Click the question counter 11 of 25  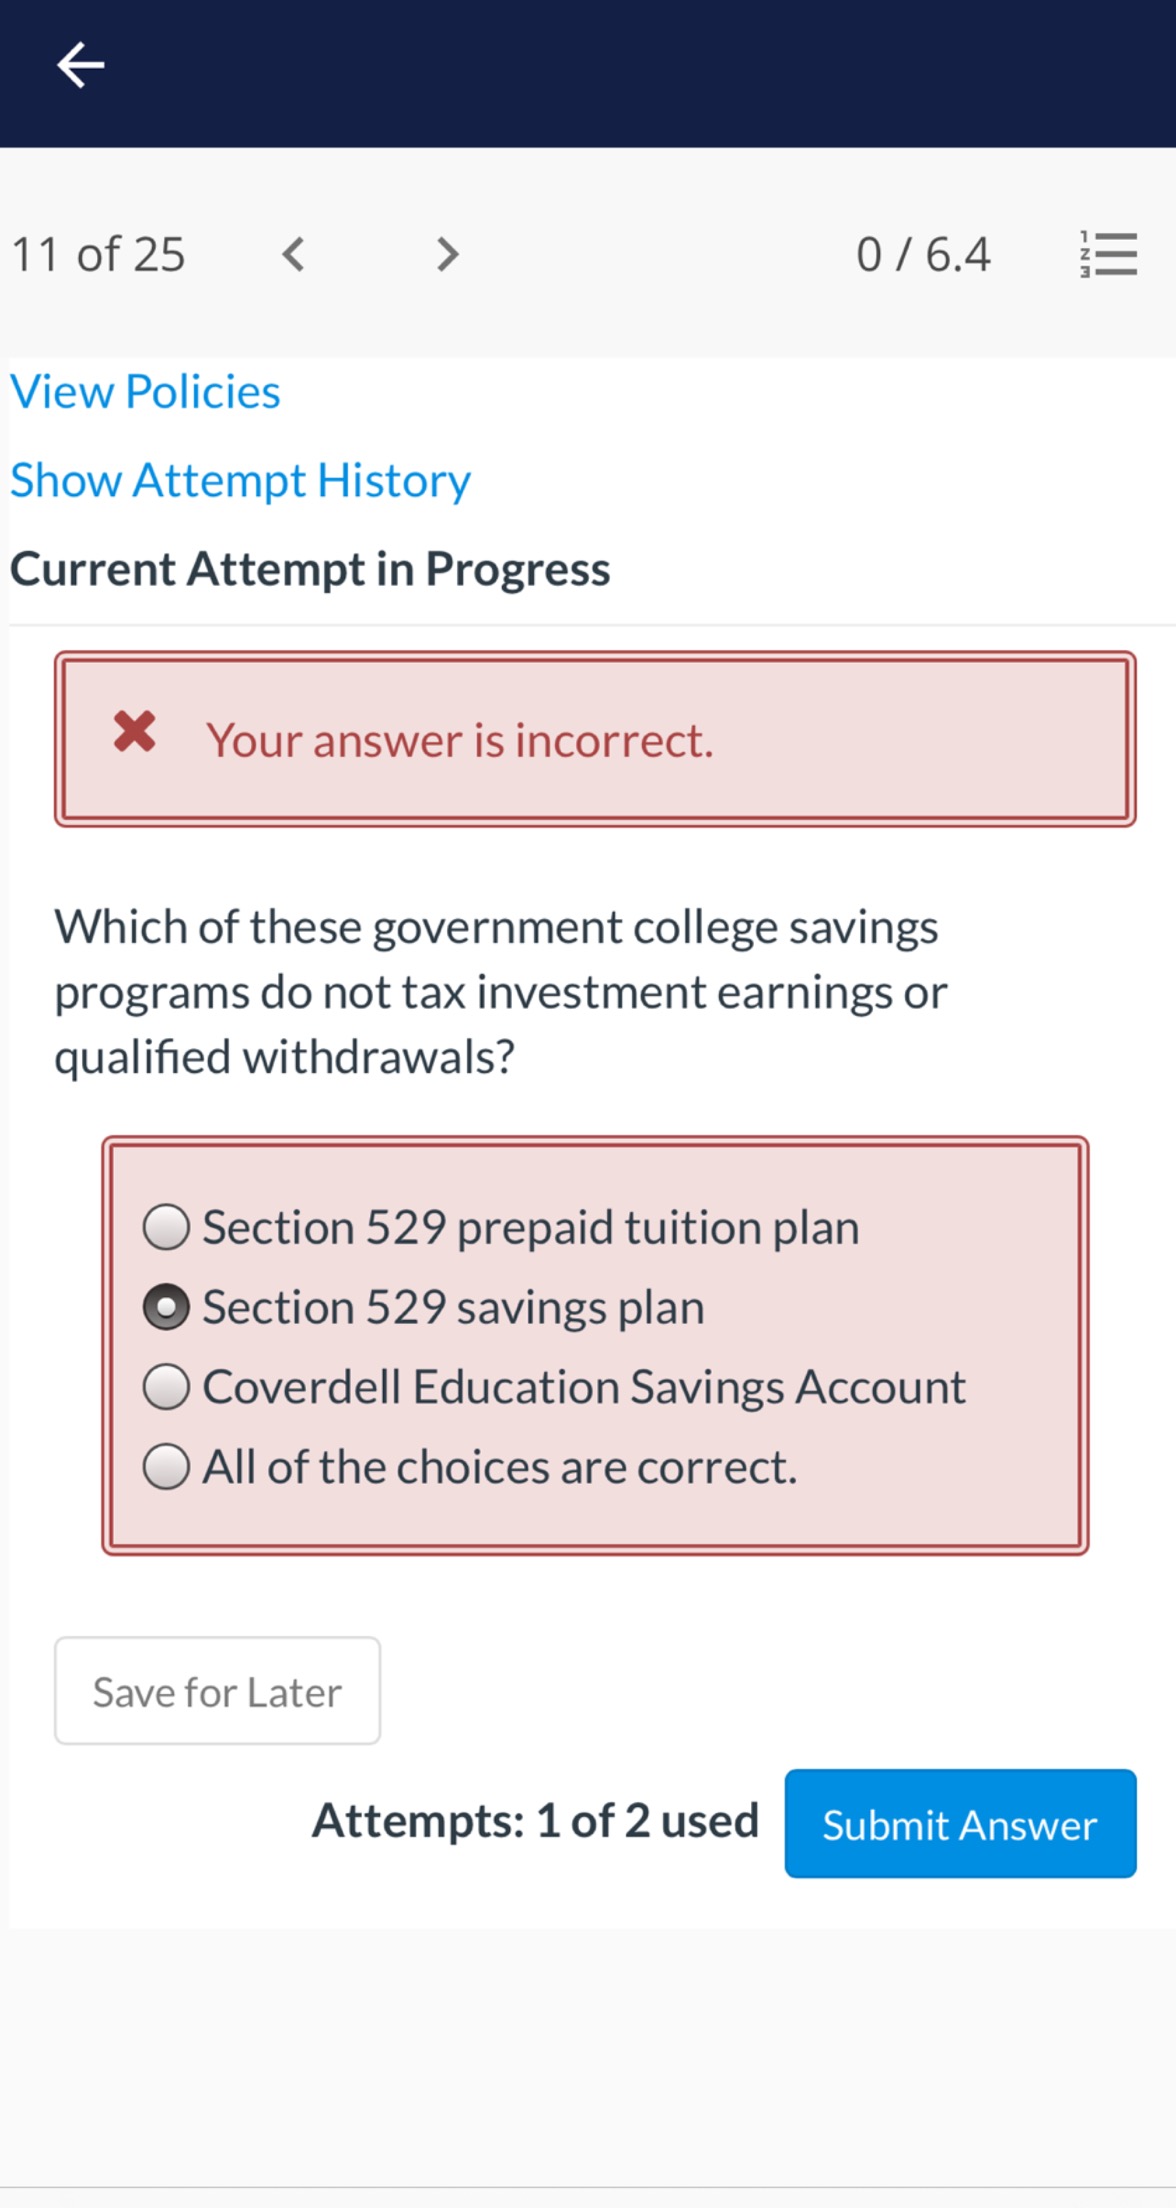(97, 254)
